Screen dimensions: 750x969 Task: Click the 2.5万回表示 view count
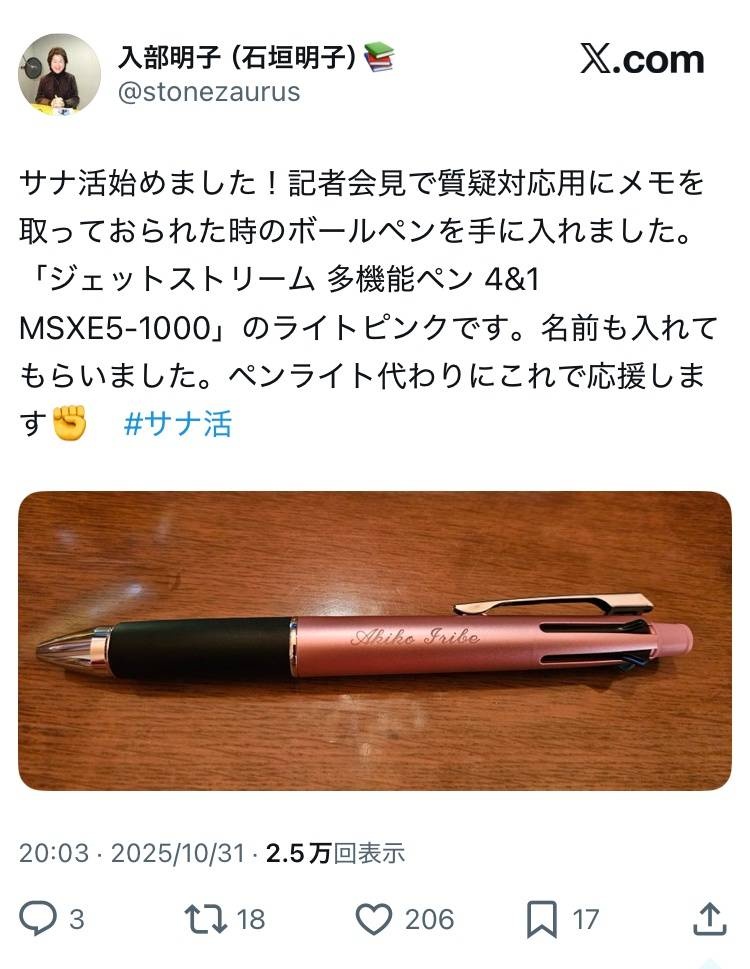[335, 853]
